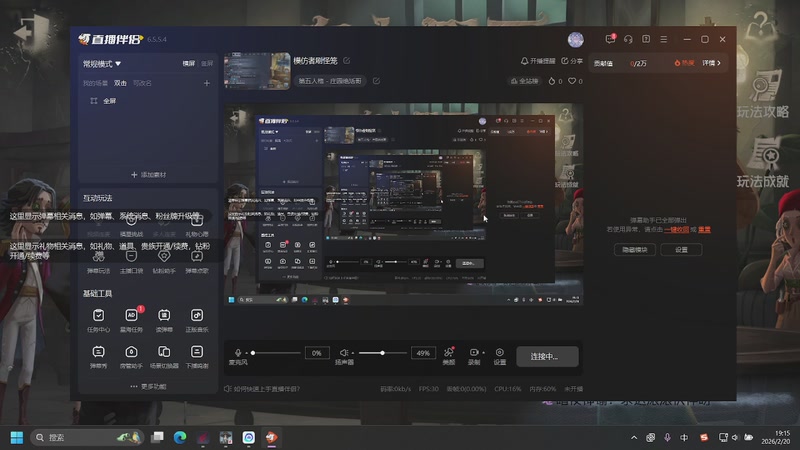800x450 pixels.
Task: Switch to 竖屏 portrait orientation
Action: (207, 64)
